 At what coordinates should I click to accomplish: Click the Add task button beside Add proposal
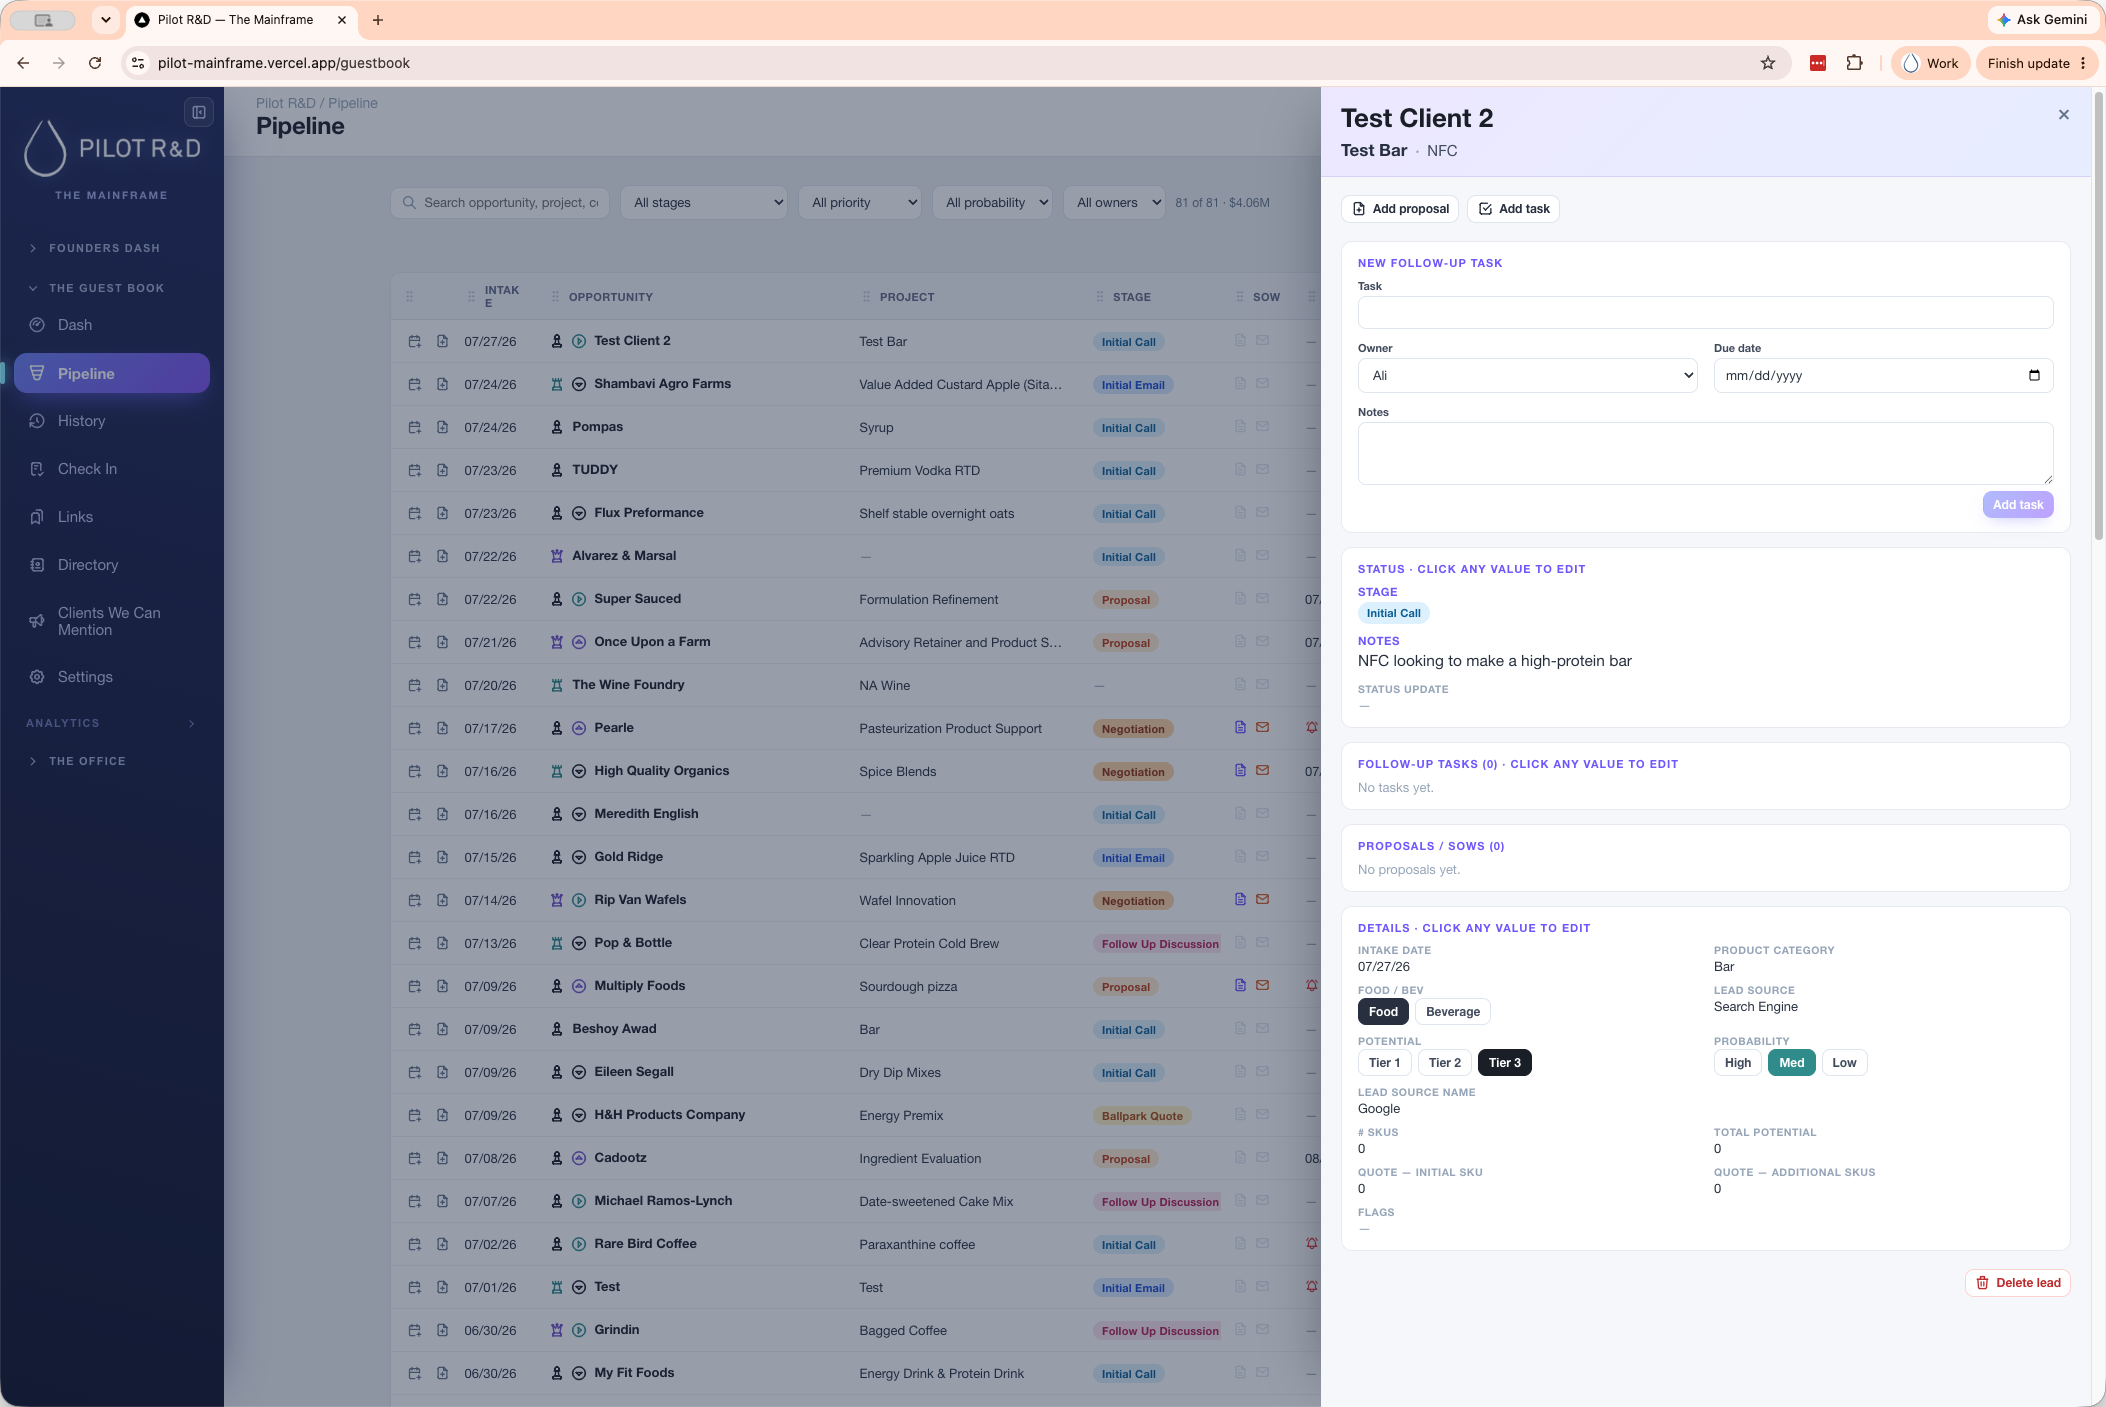click(1514, 209)
